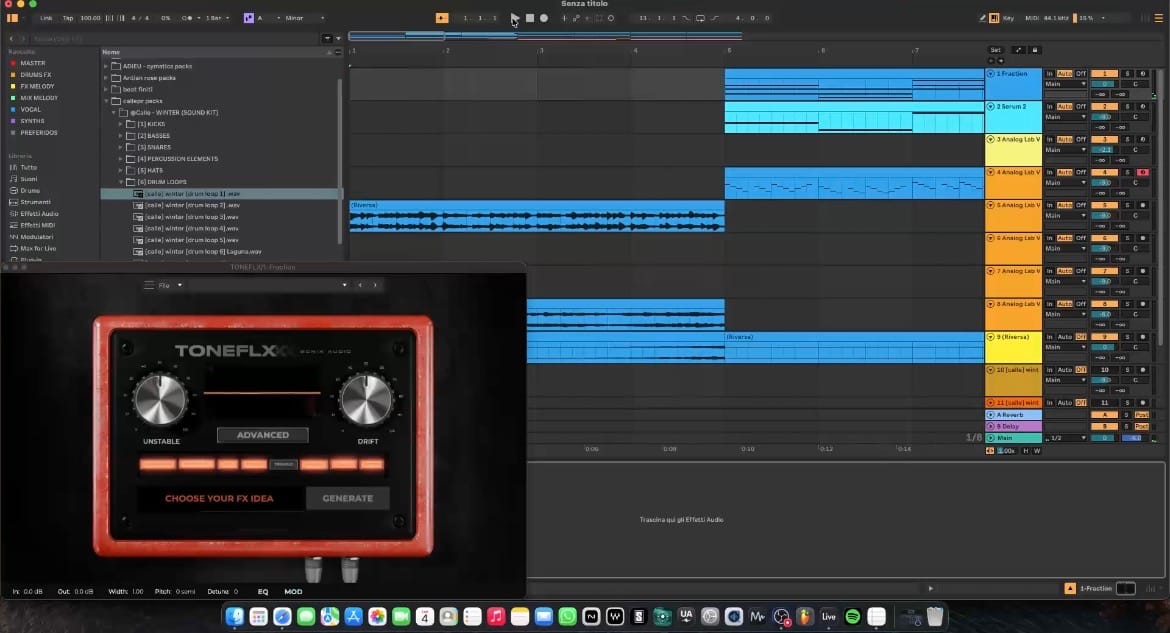Select the VOCAL collection

pos(31,110)
